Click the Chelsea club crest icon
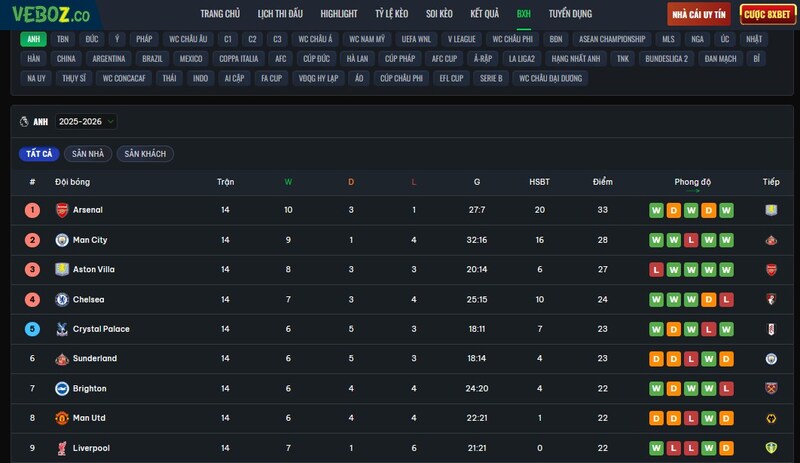Screen dimensions: 800x463 tap(62, 299)
